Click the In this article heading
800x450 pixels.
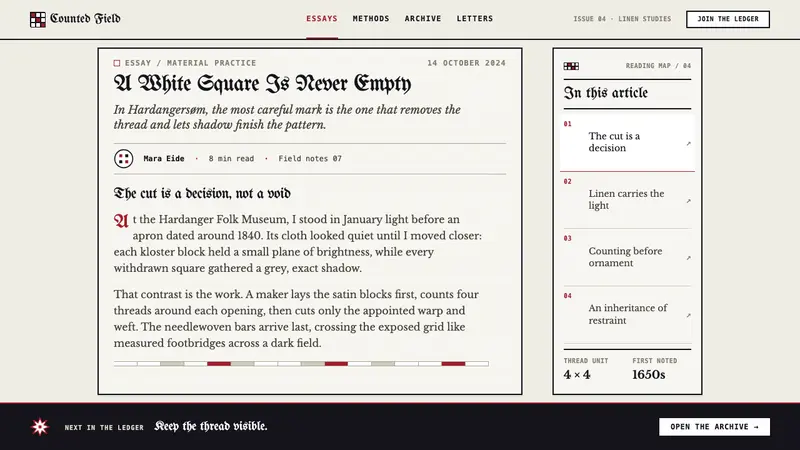click(606, 93)
